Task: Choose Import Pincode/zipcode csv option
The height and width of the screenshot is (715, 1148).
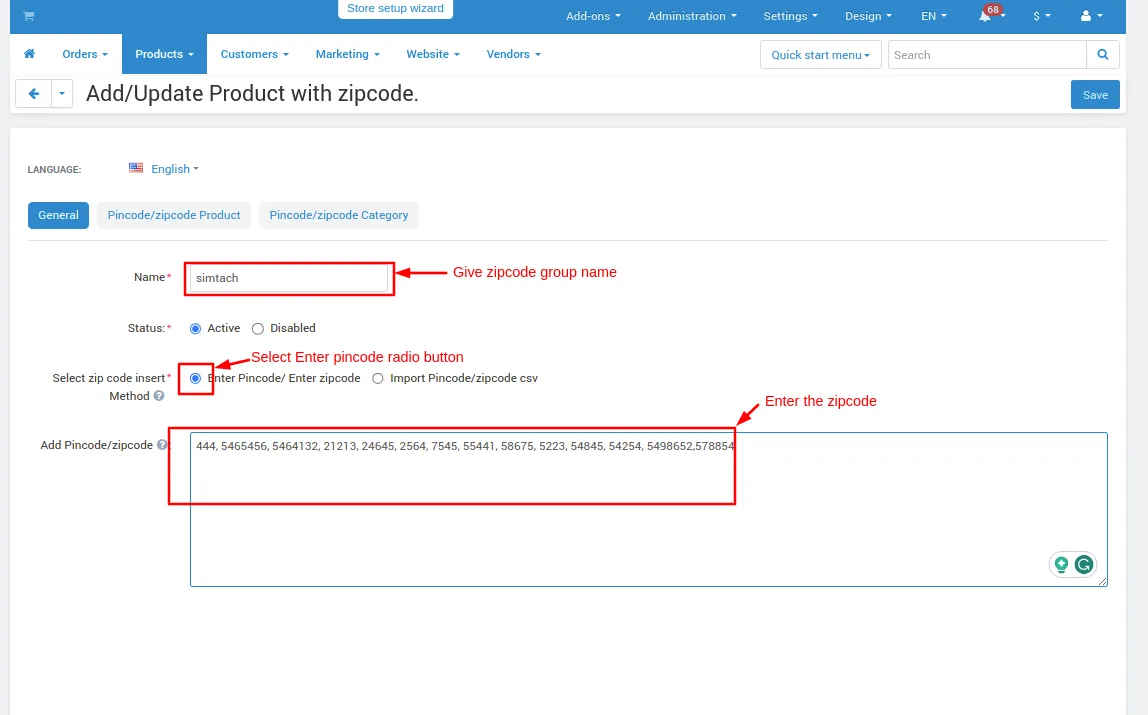Action: [378, 378]
